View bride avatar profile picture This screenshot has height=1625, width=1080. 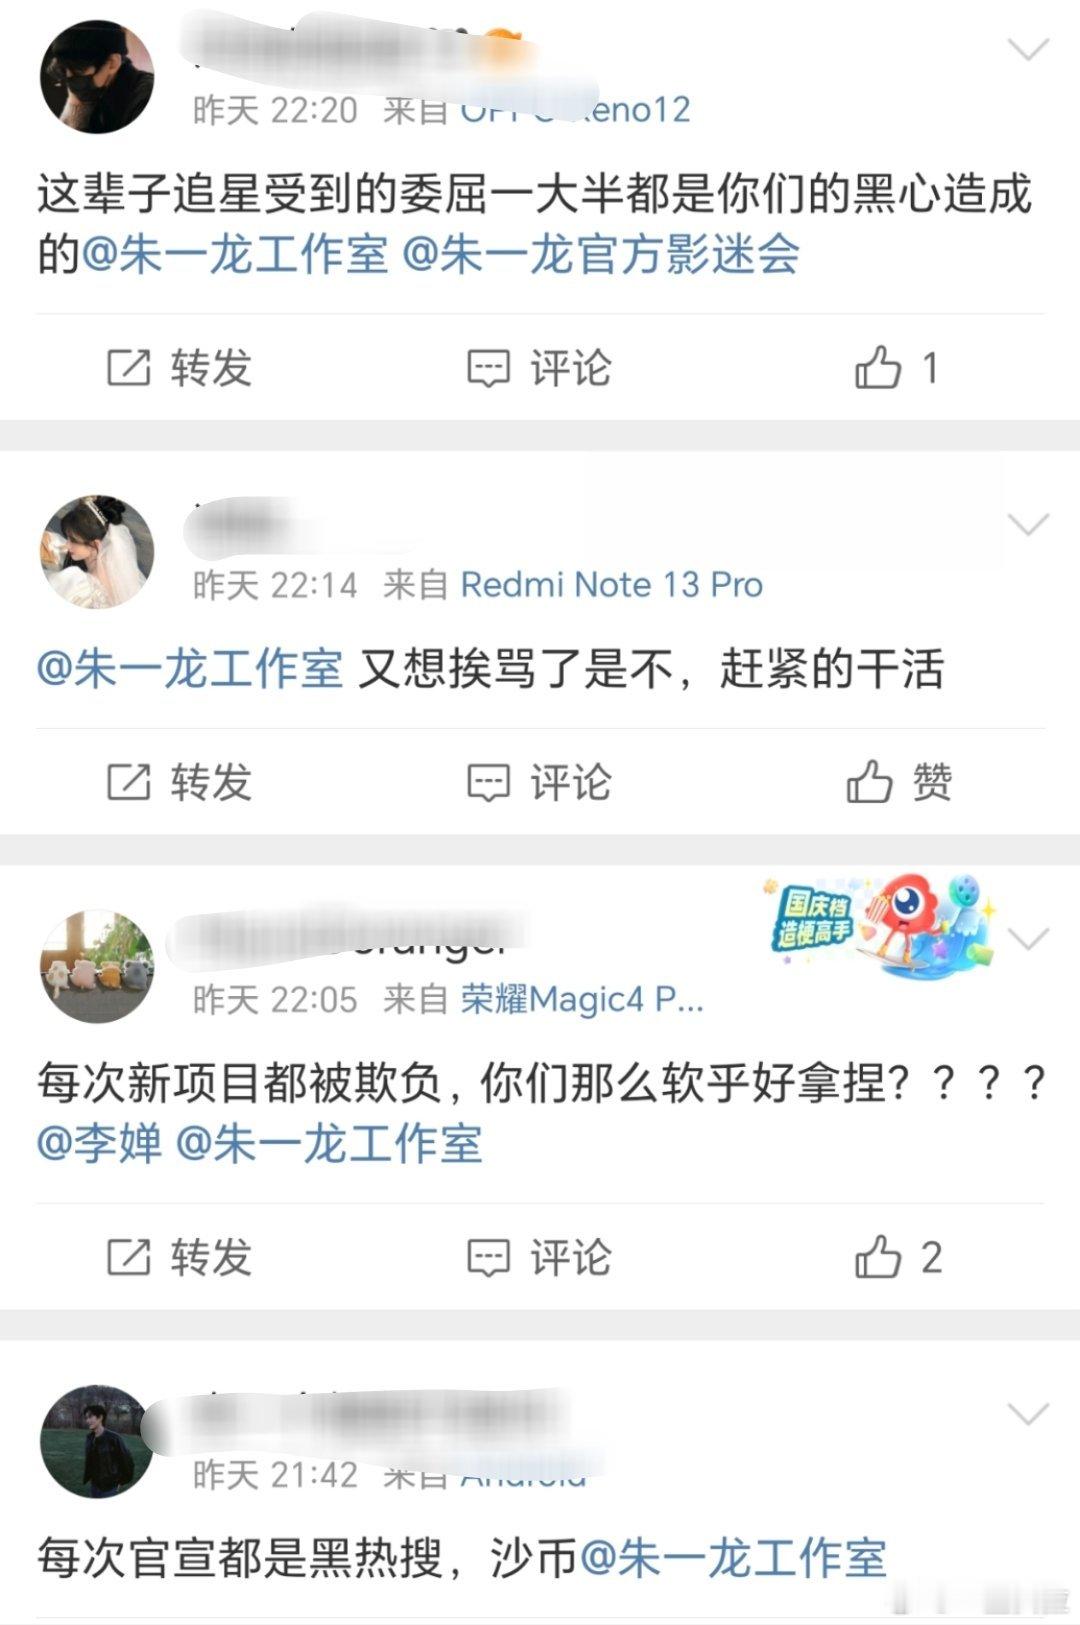coord(97,551)
